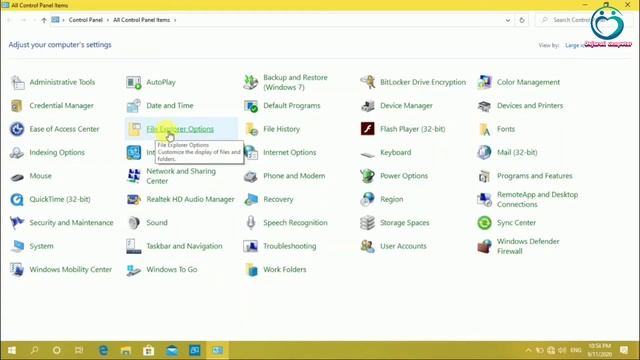640x360 pixels.
Task: Select Control Panel breadcrumb
Action: click(86, 20)
